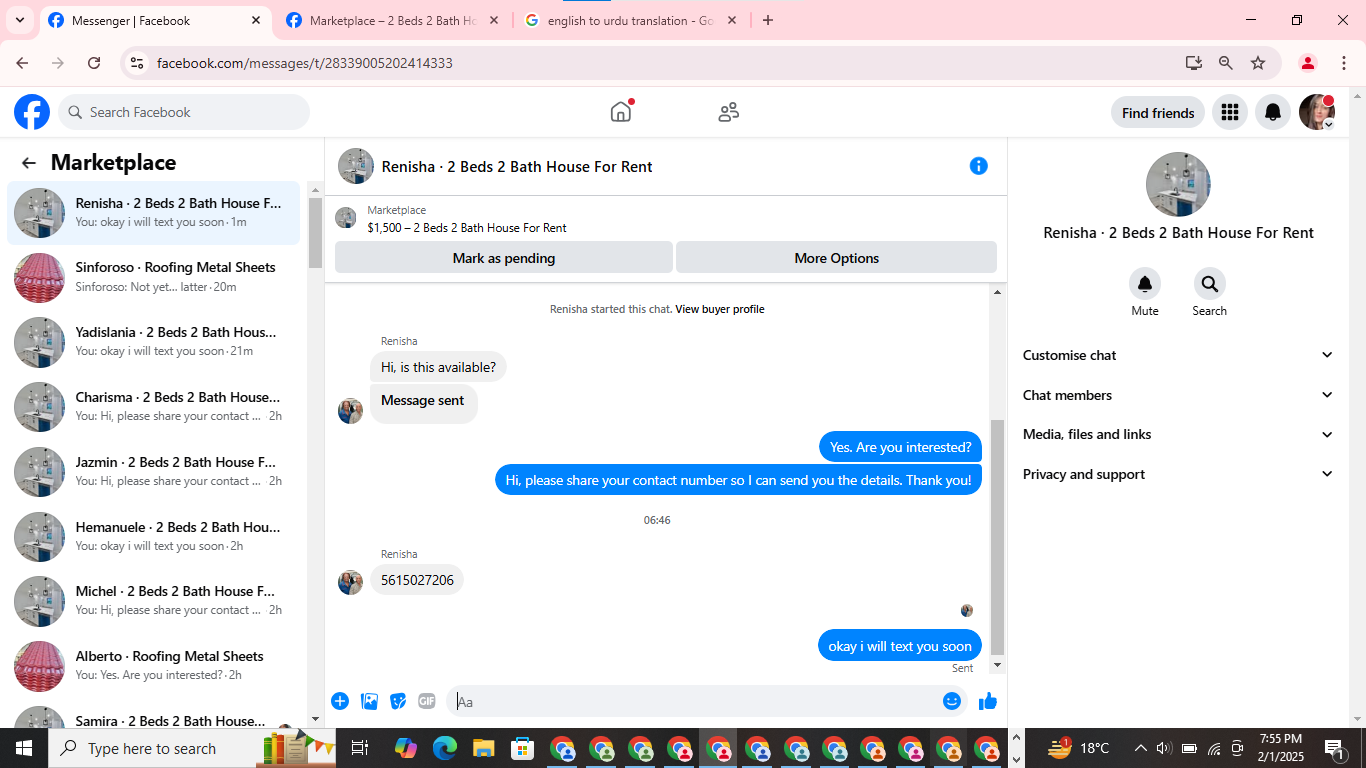Image resolution: width=1366 pixels, height=768 pixels.
Task: Reload the page in Chrome
Action: pos(94,63)
